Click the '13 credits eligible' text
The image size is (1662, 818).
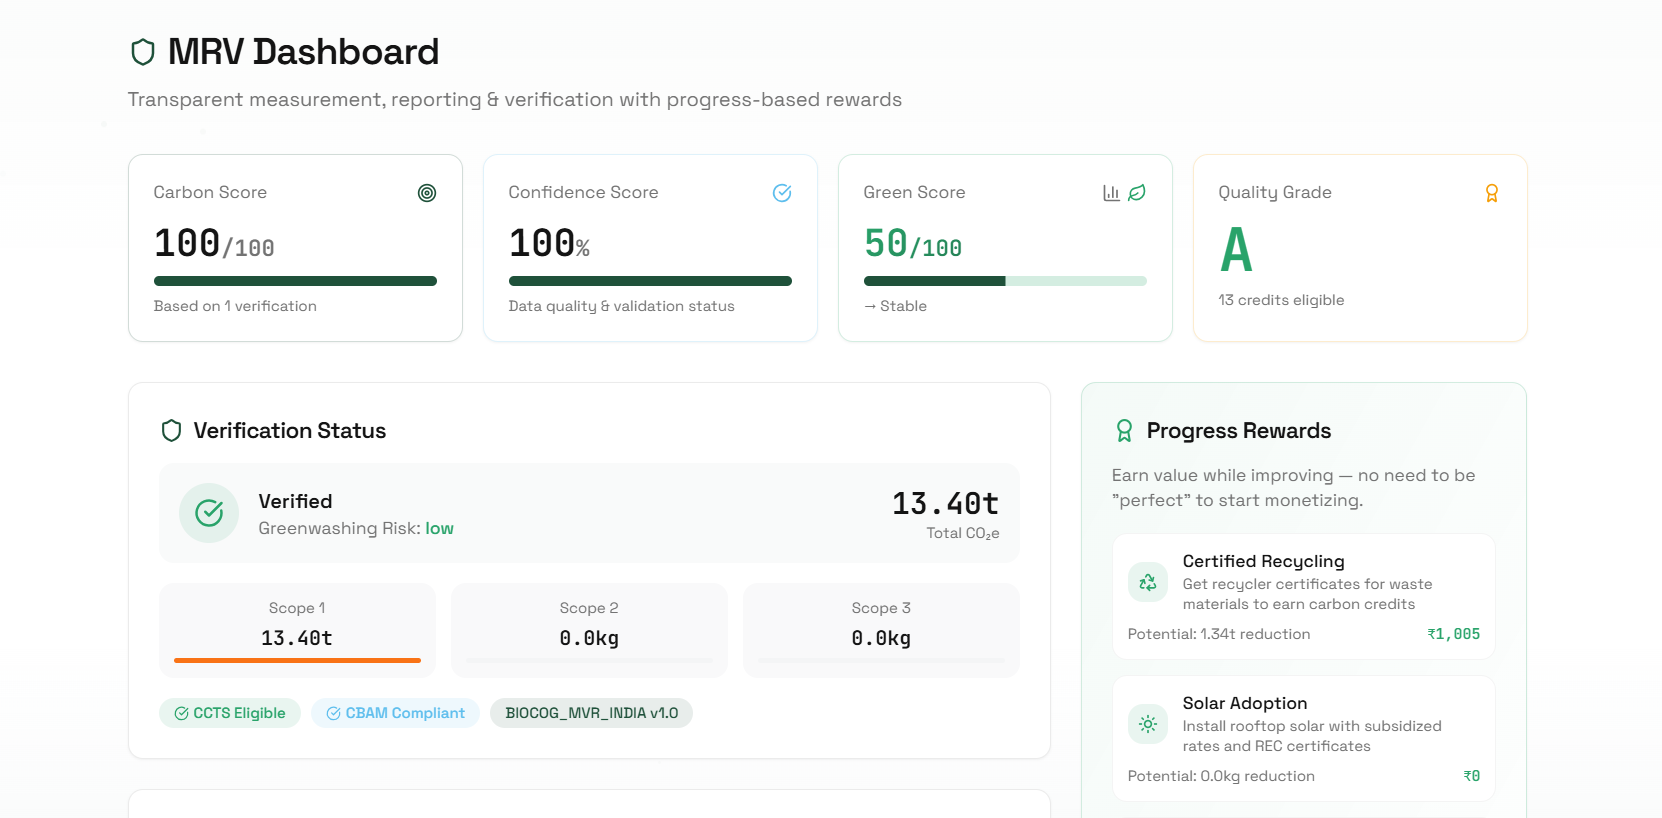tap(1281, 300)
